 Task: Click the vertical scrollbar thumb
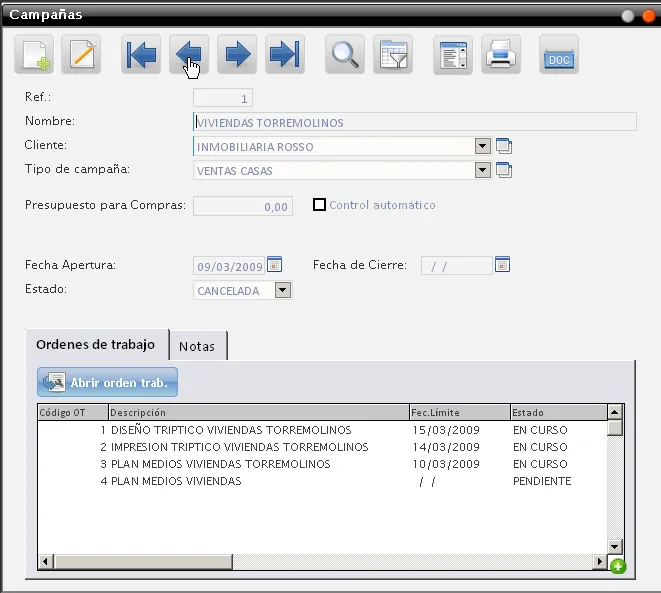615,428
